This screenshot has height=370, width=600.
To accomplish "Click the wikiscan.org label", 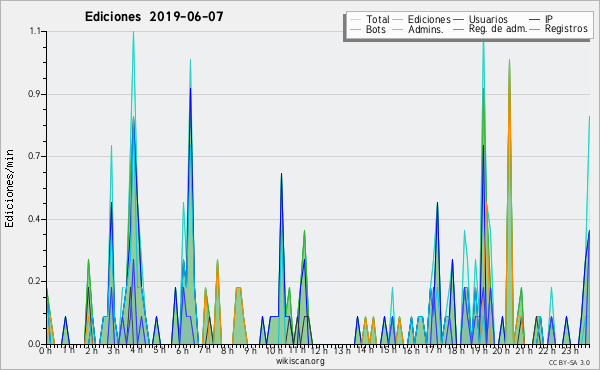I will click(300, 361).
